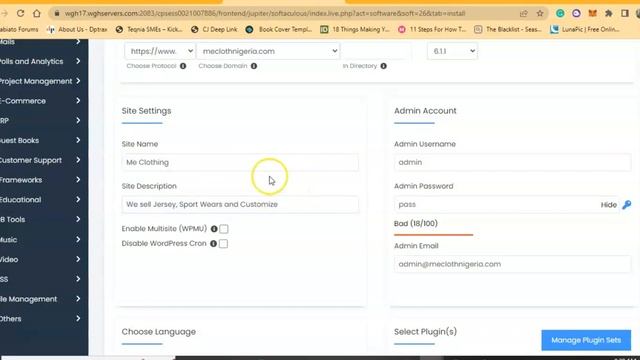Show info for Enable Multisite (WPMU)

click(x=214, y=229)
